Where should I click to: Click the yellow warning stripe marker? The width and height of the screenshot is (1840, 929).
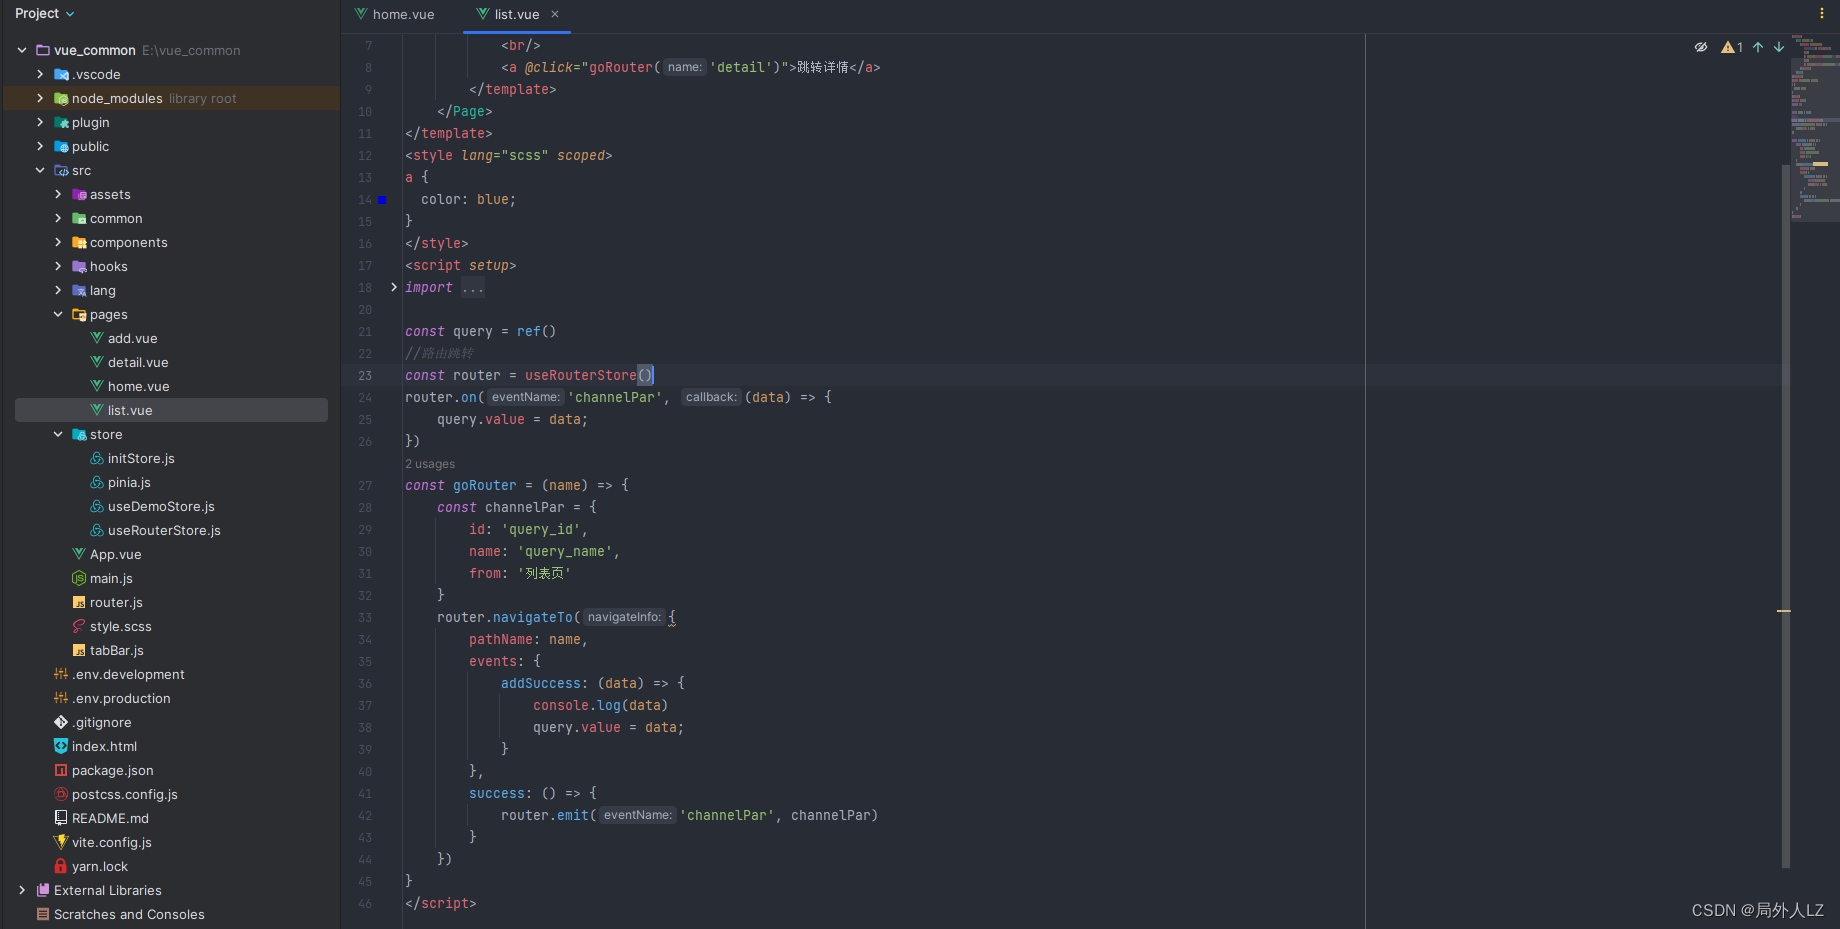tap(1784, 610)
